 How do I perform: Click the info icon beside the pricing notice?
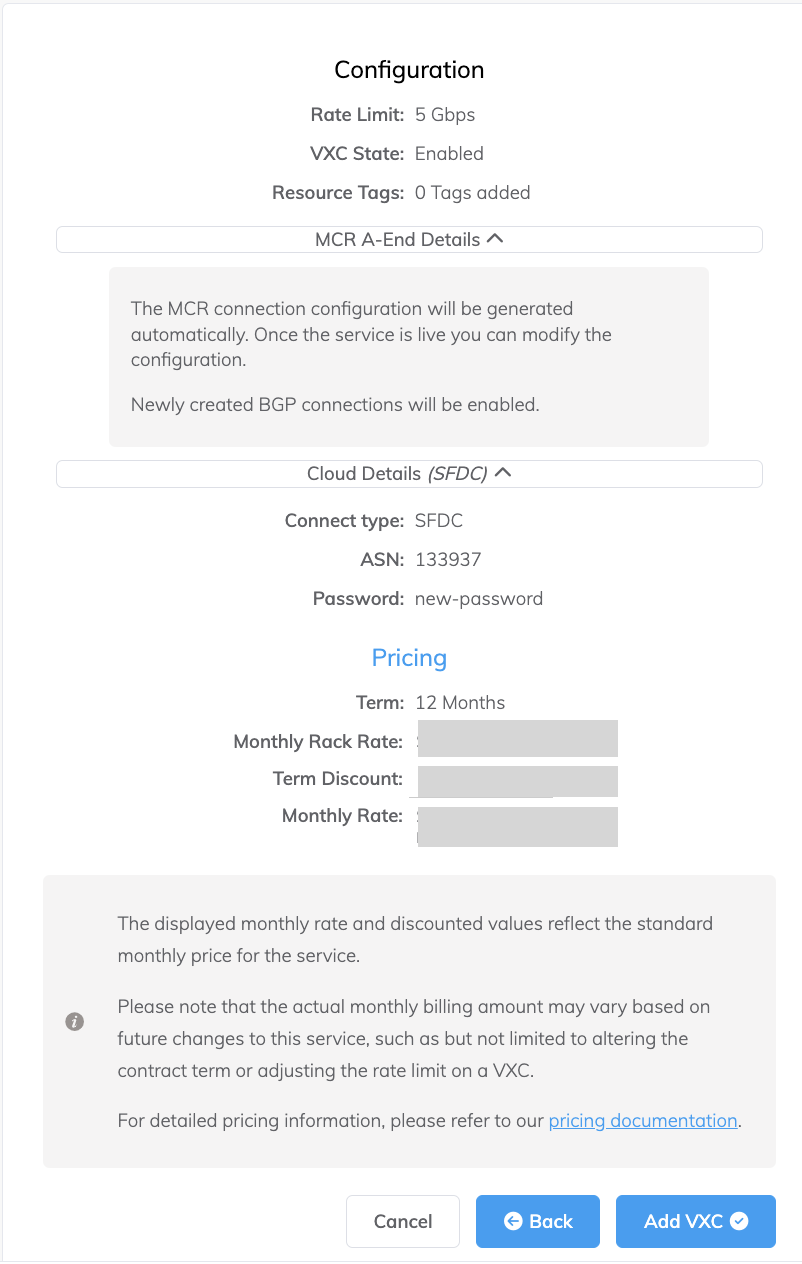[x=74, y=1021]
